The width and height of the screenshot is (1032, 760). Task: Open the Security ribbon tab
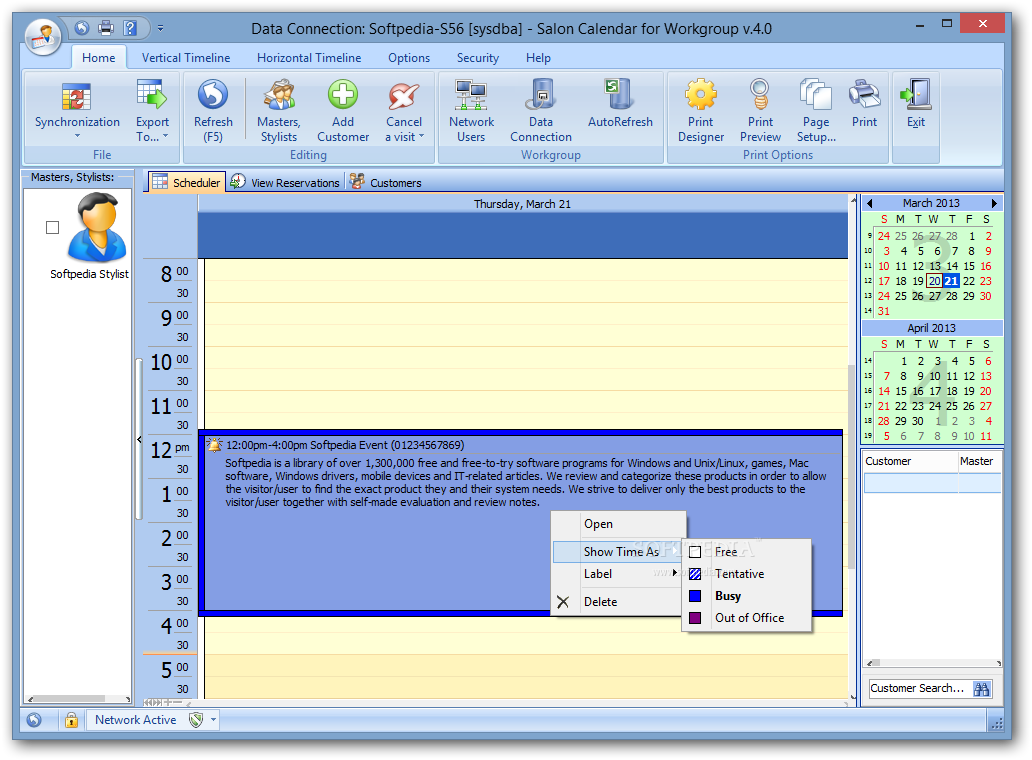click(x=478, y=58)
